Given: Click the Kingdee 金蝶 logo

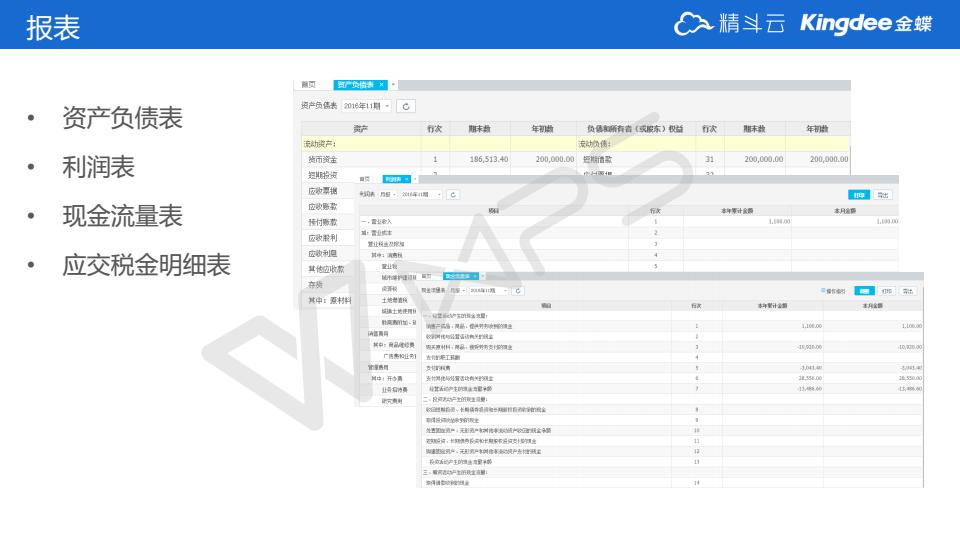Looking at the screenshot, I should [866, 24].
